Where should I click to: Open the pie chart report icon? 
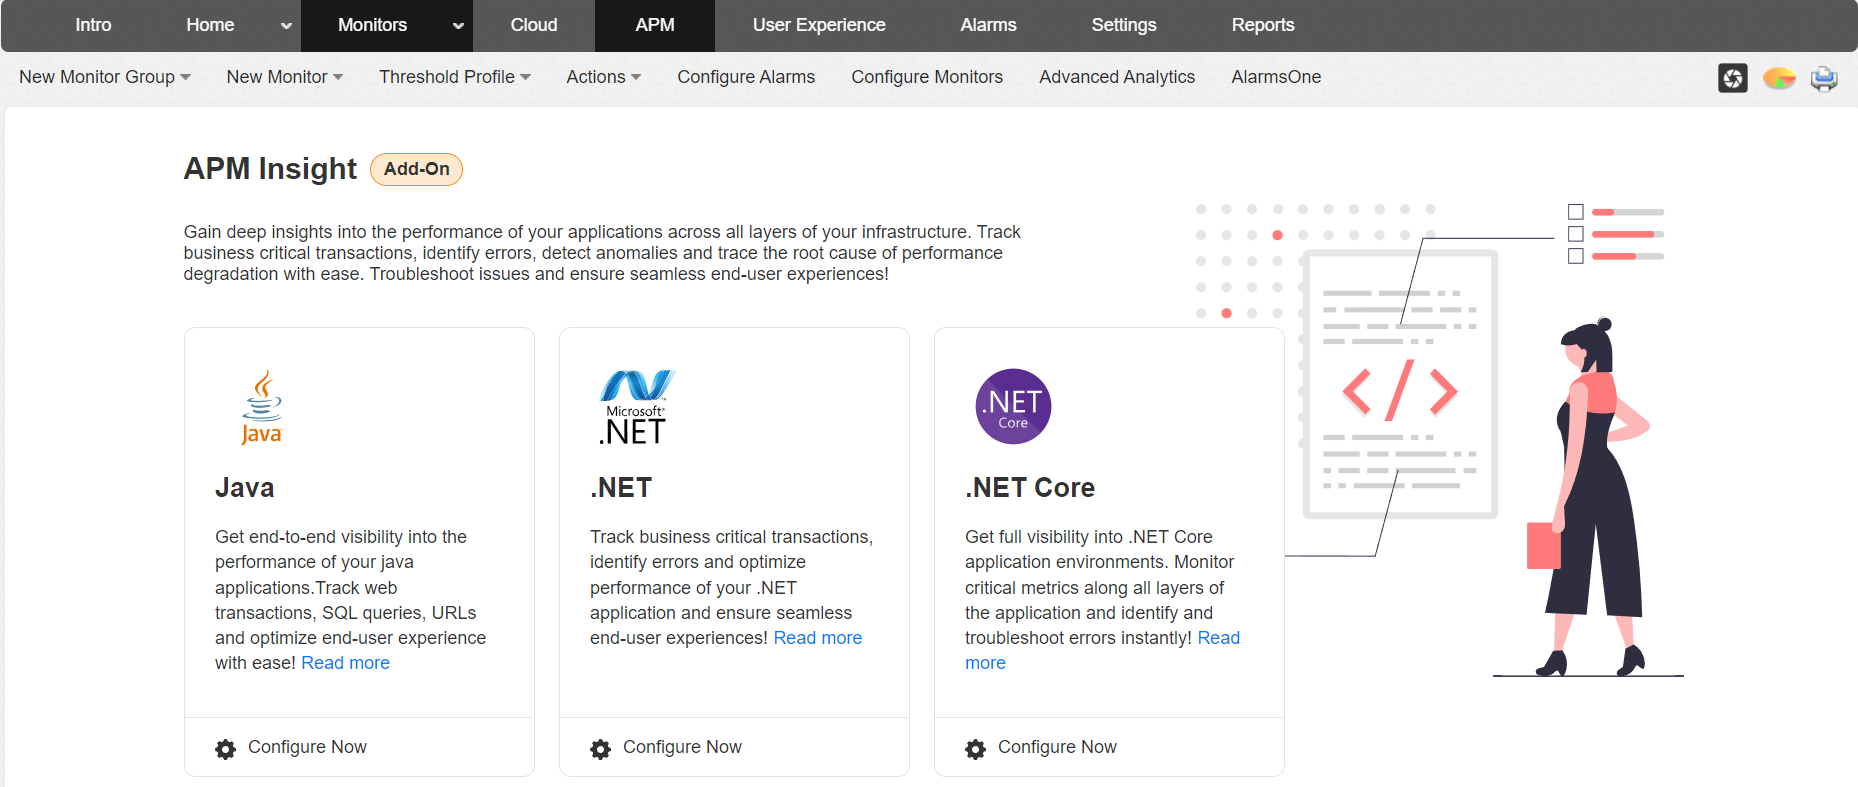1779,78
